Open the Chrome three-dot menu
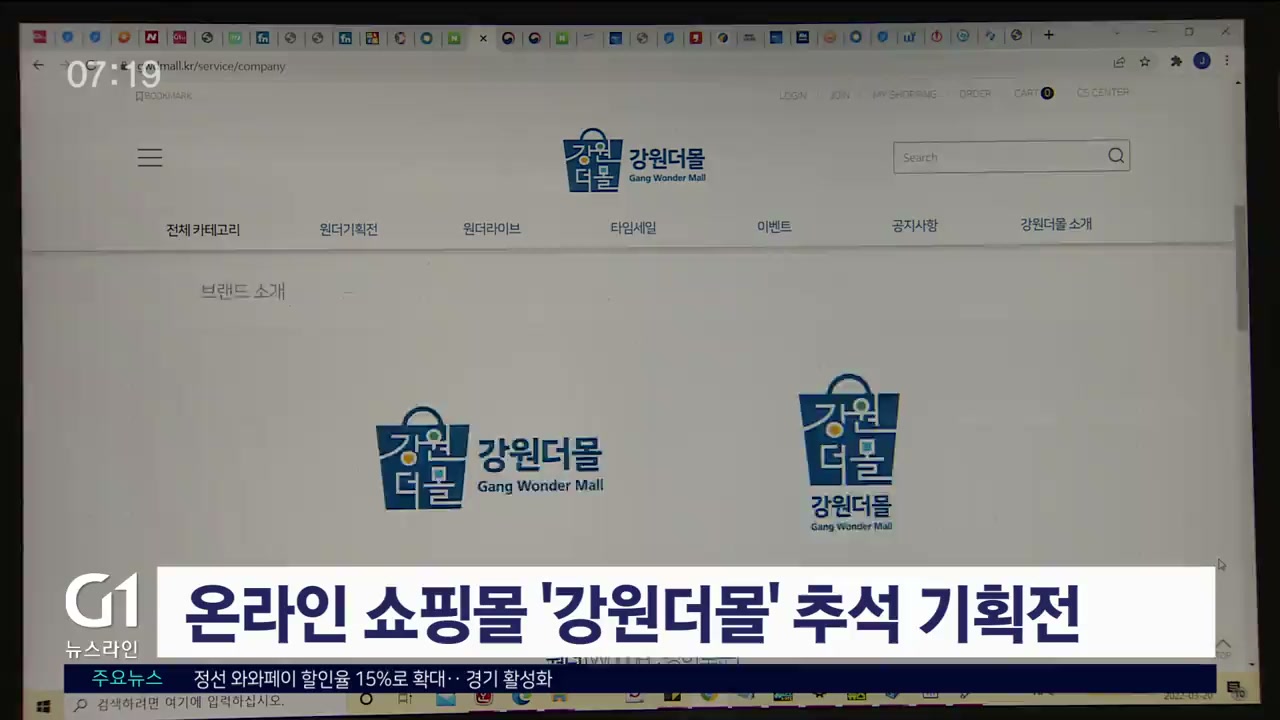The image size is (1280, 720). point(1227,61)
